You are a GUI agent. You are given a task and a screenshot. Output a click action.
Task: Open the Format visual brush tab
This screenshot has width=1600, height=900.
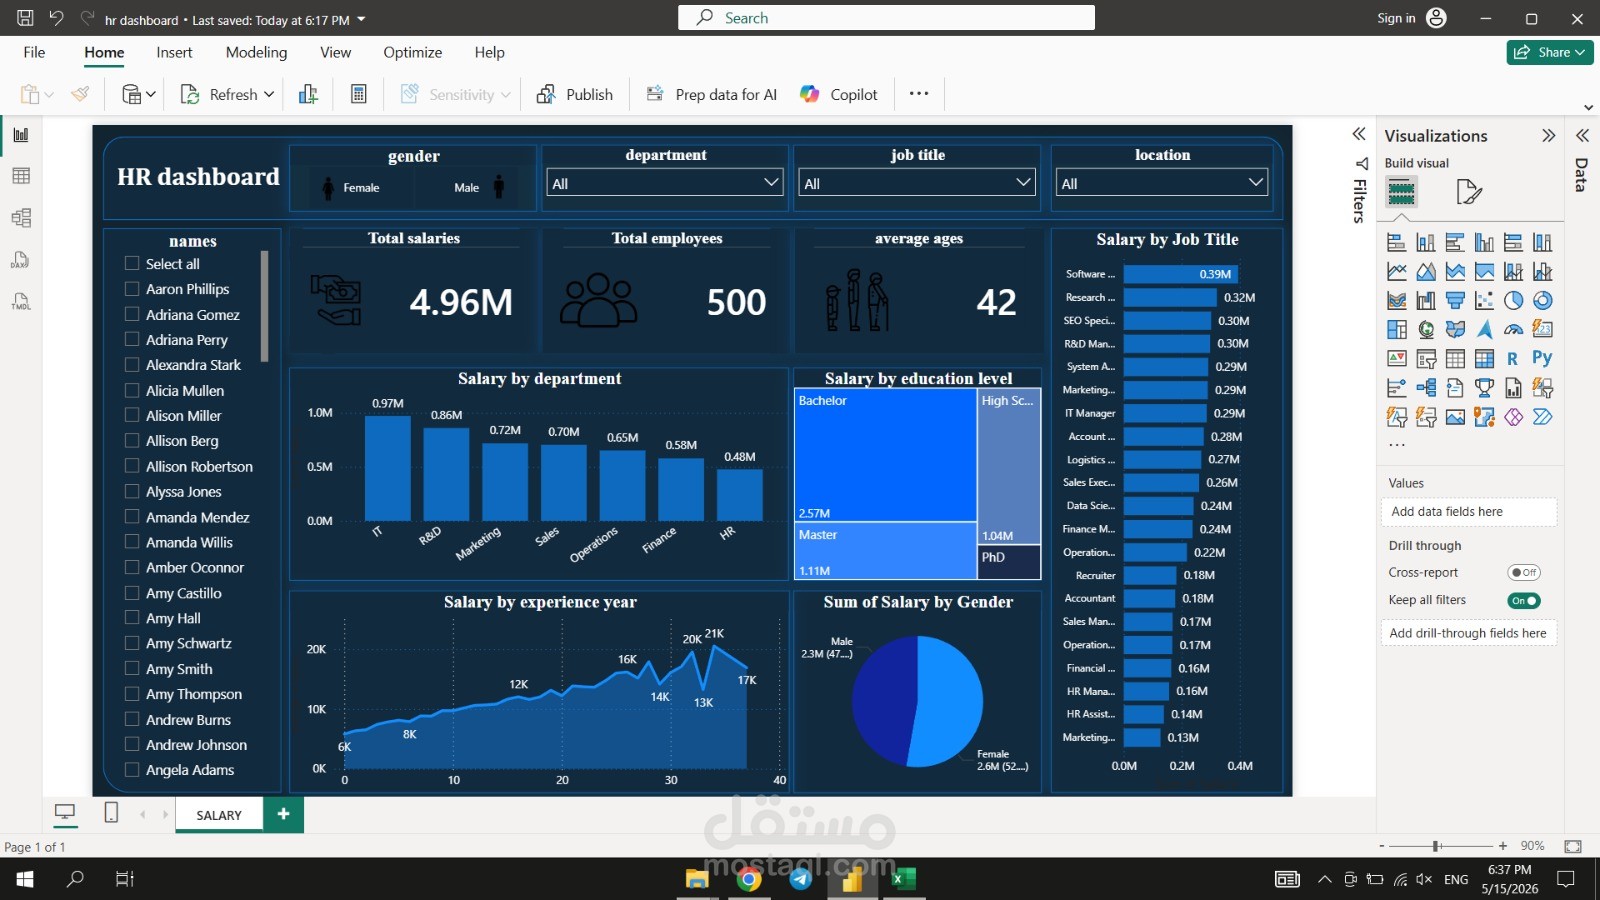(1468, 191)
